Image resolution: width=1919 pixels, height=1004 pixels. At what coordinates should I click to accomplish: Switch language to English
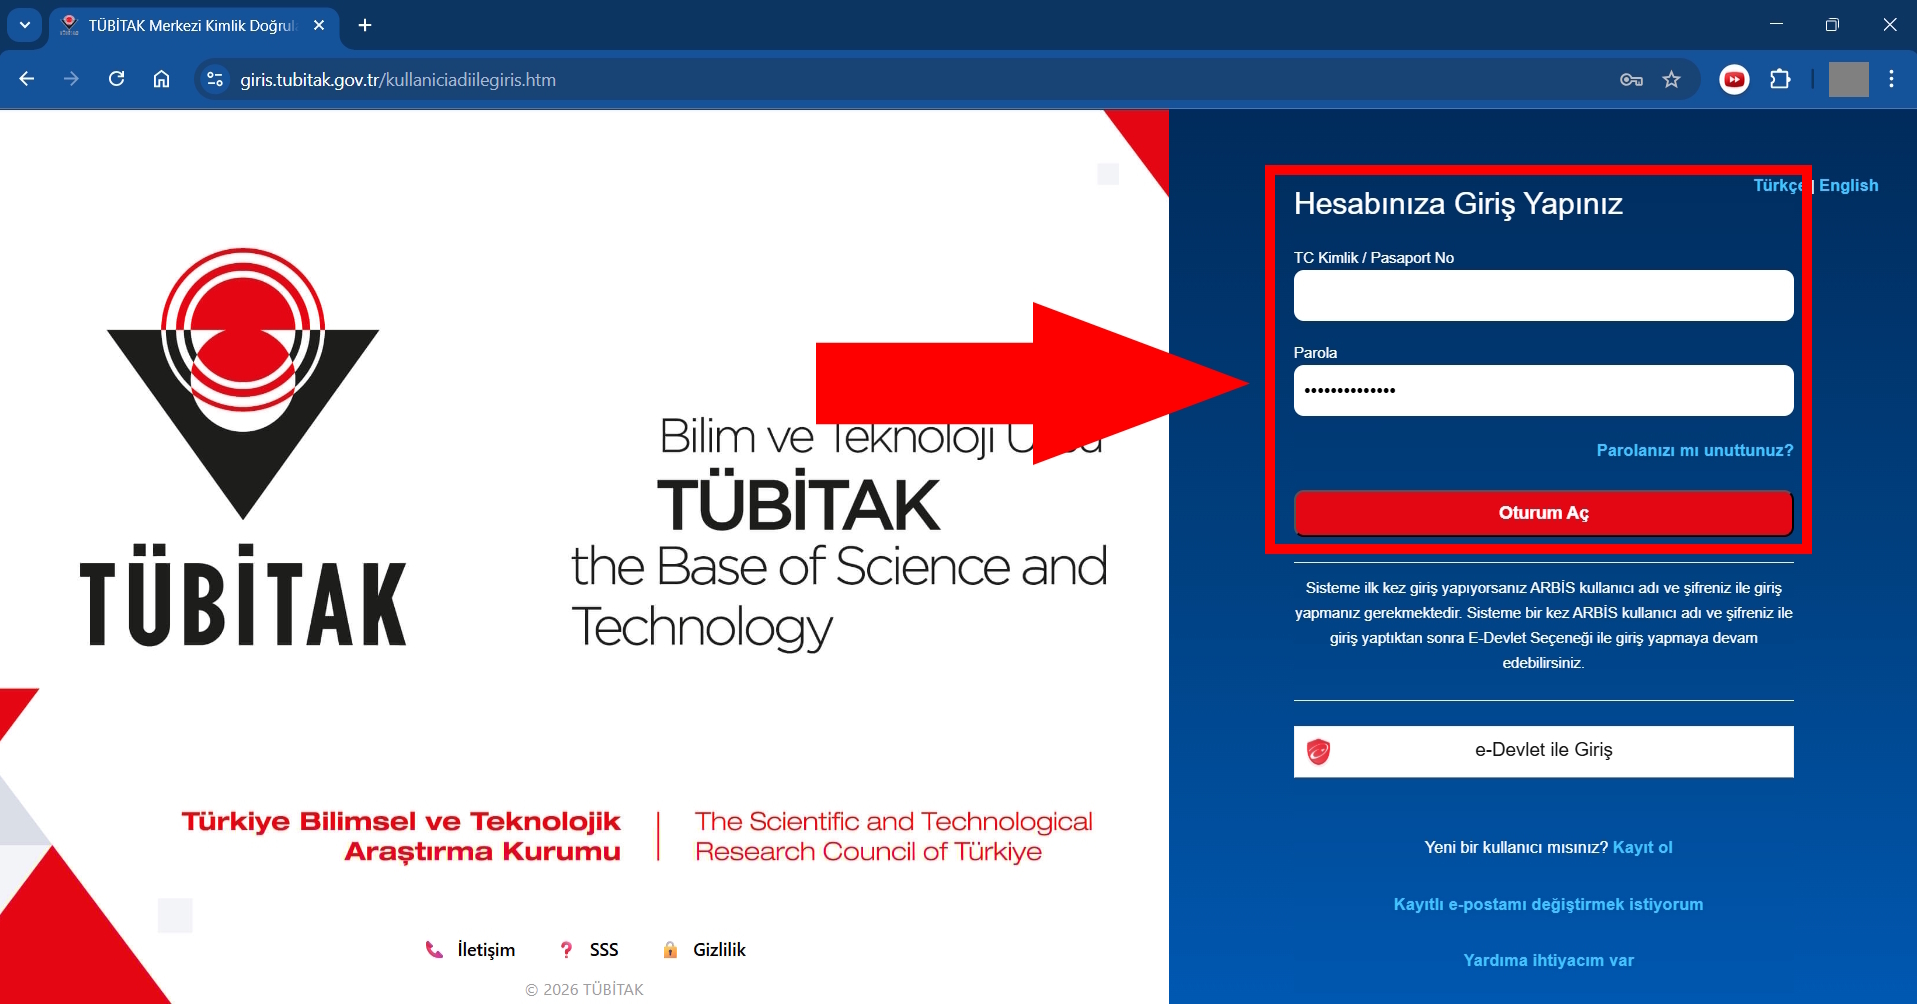click(1848, 185)
